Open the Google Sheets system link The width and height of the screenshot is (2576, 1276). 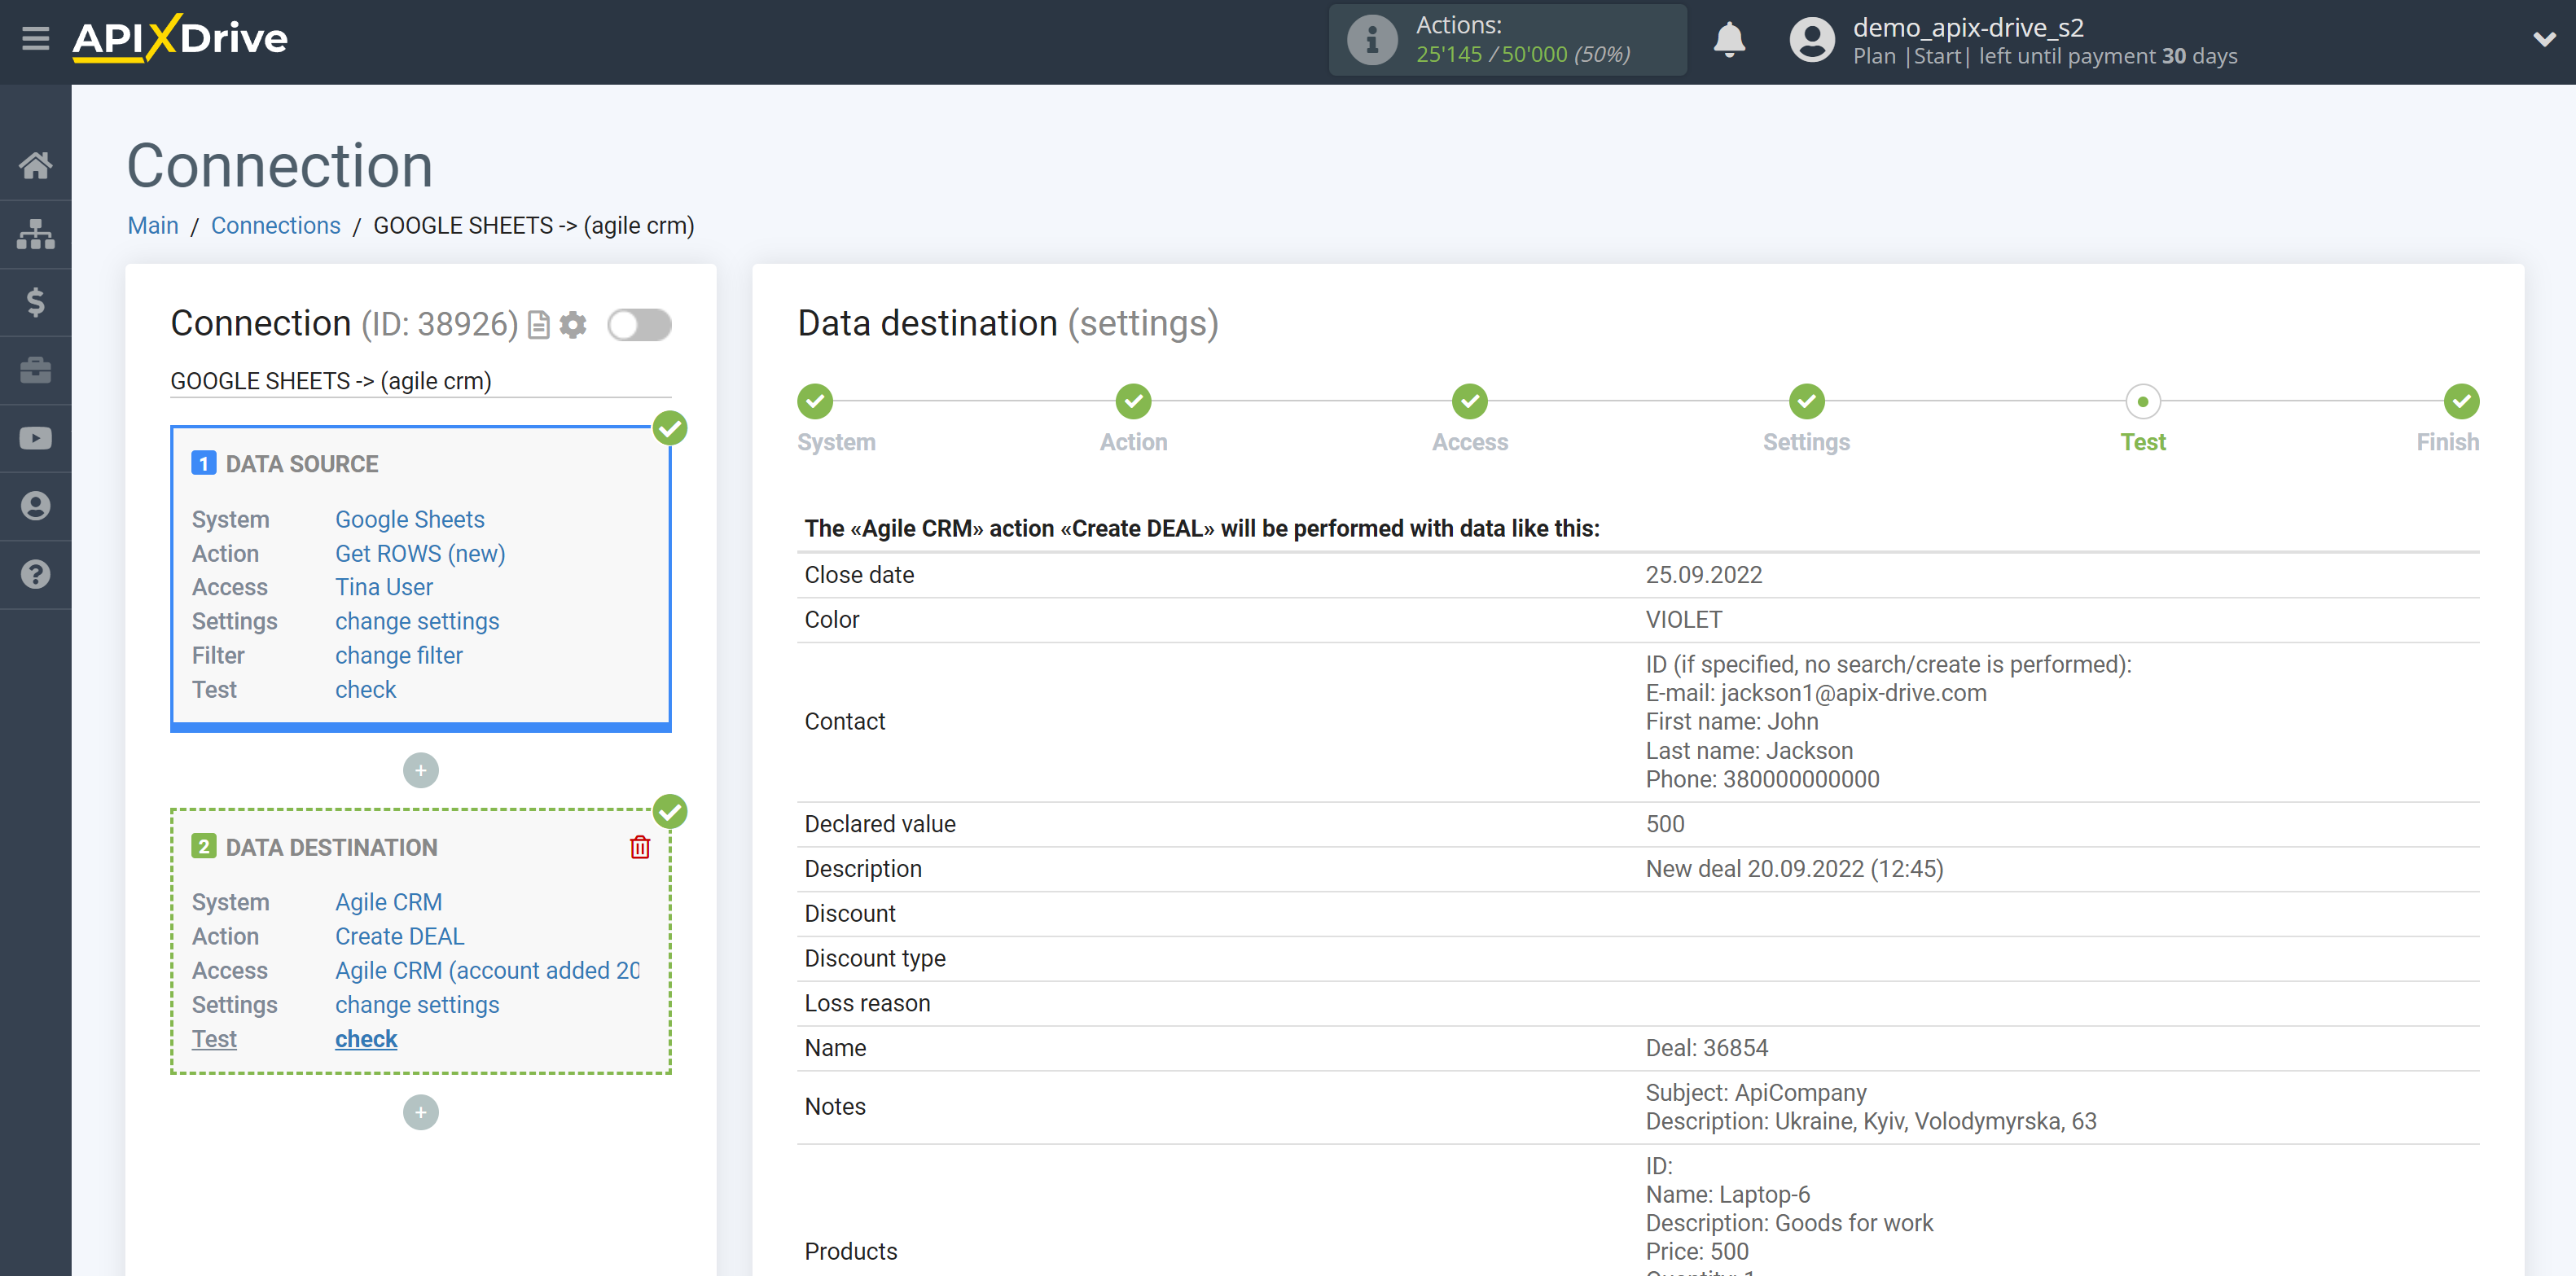(410, 519)
